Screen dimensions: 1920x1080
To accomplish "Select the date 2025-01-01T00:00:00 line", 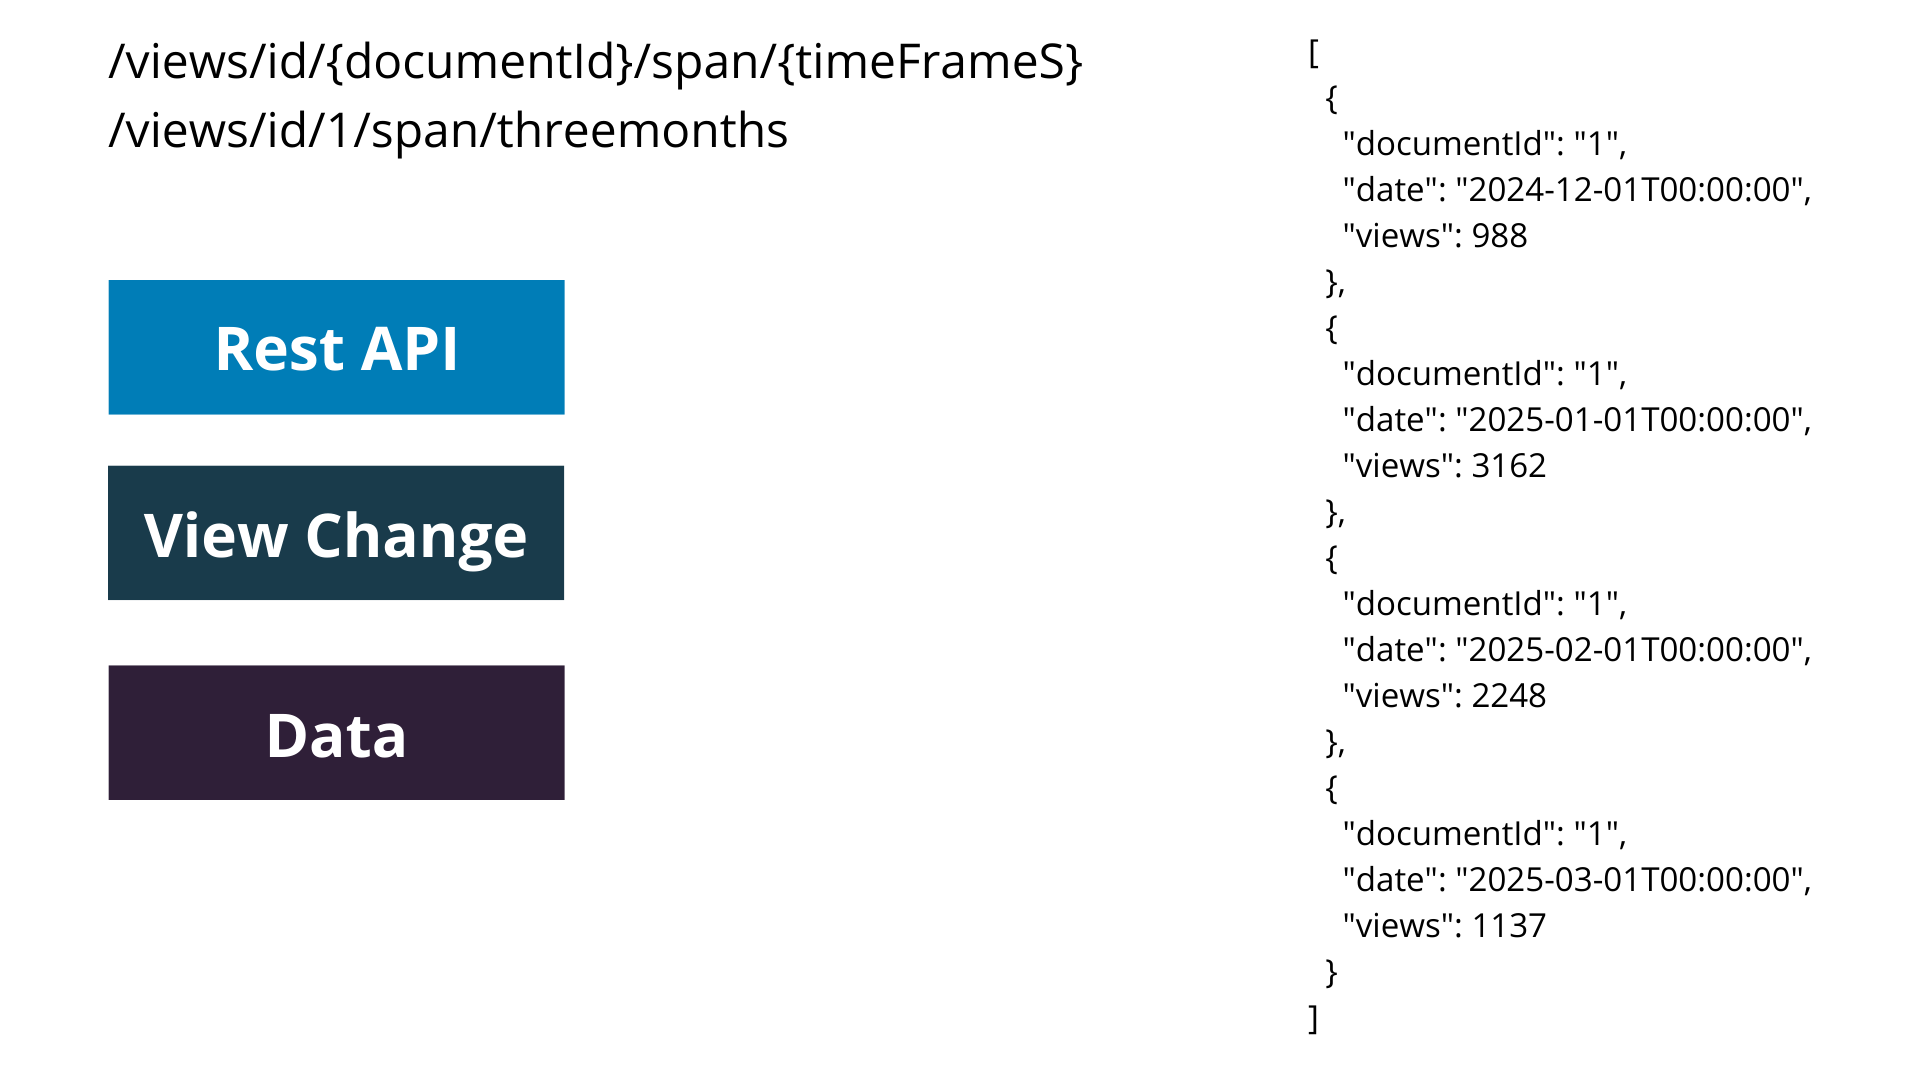I will point(1577,420).
